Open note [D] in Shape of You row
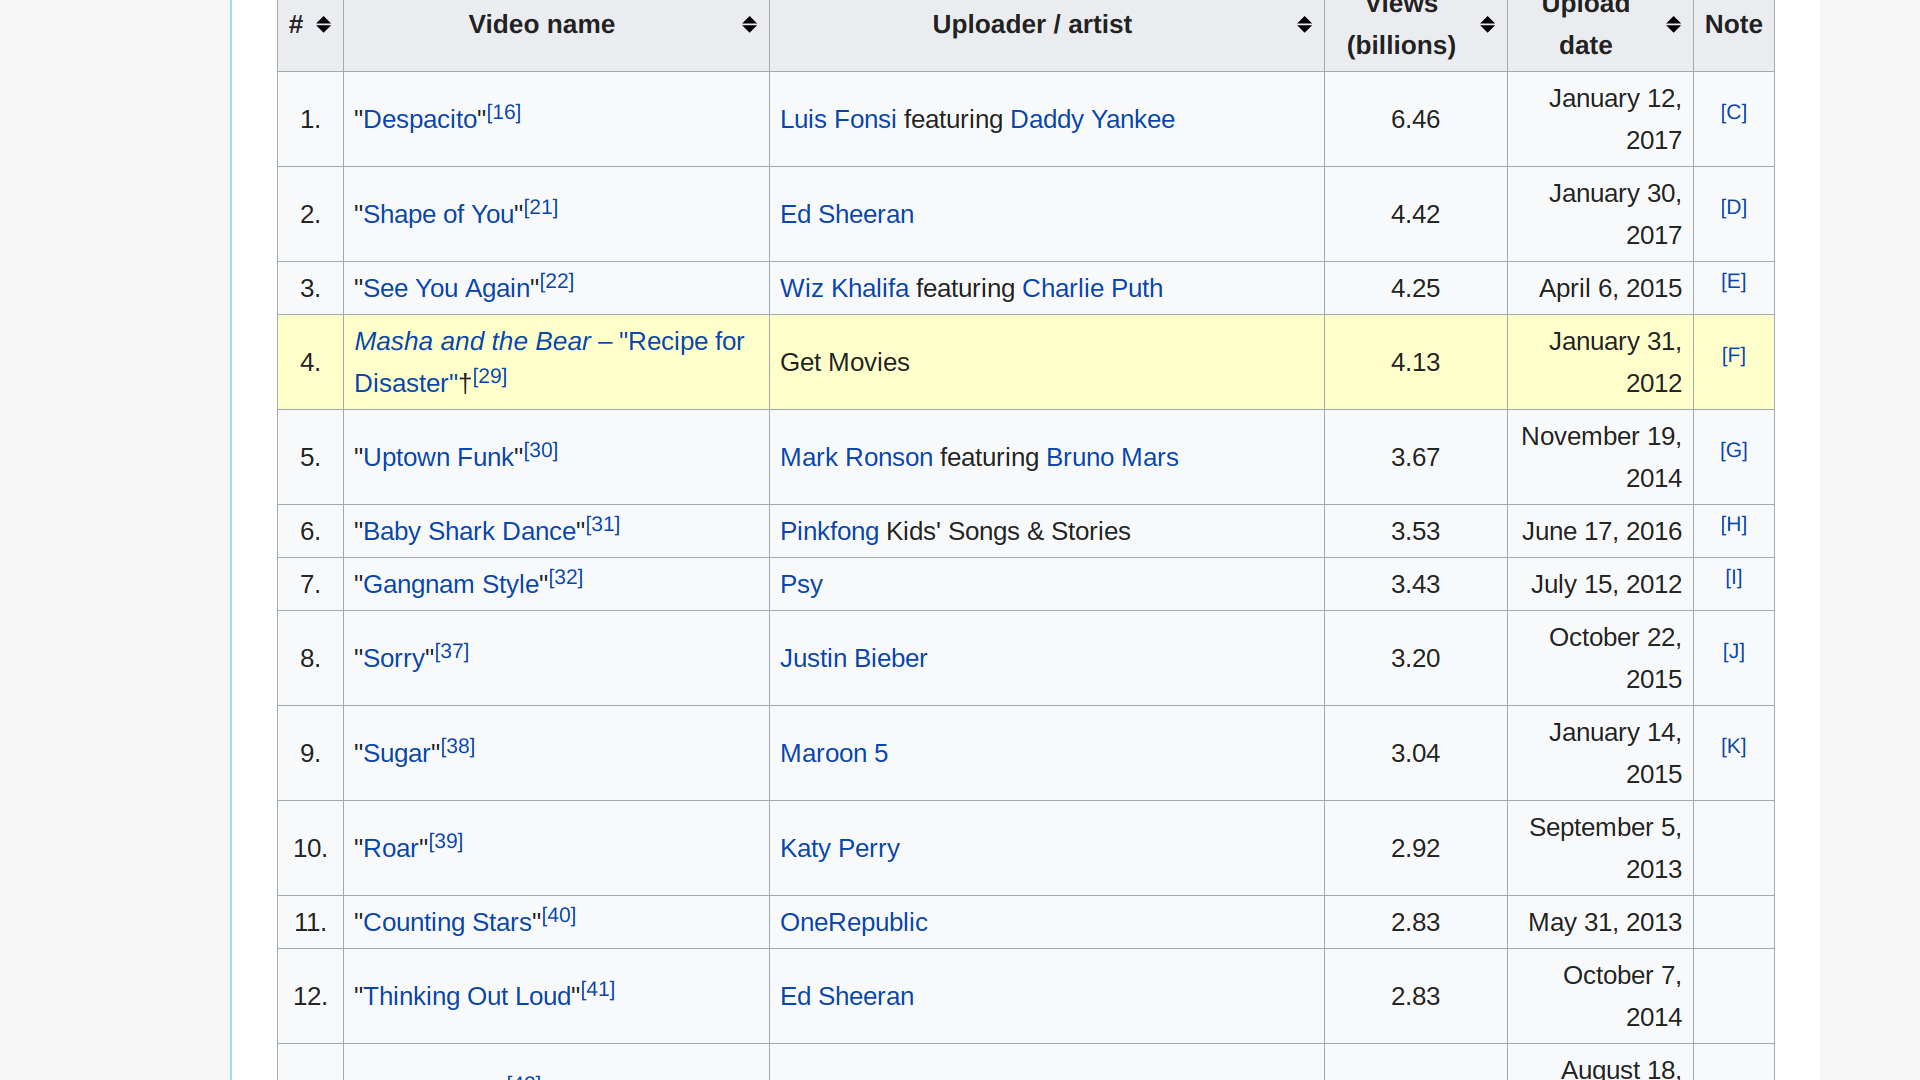 [1734, 208]
